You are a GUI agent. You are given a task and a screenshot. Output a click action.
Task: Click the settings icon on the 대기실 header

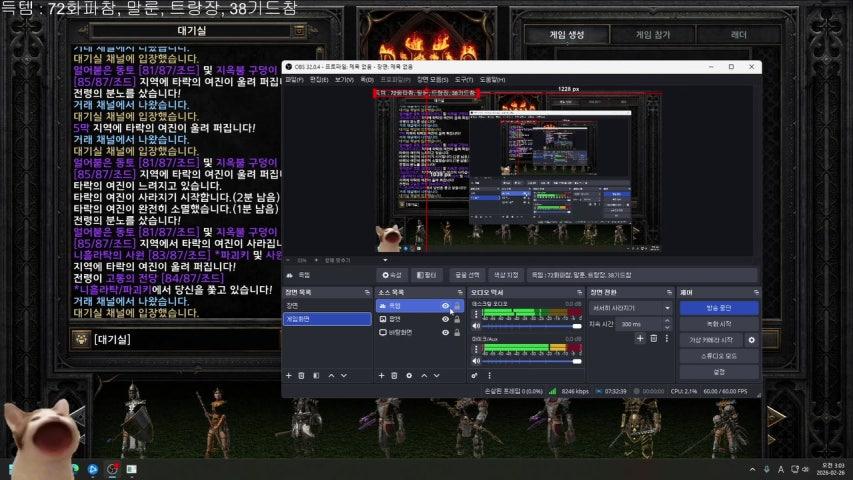299,31
